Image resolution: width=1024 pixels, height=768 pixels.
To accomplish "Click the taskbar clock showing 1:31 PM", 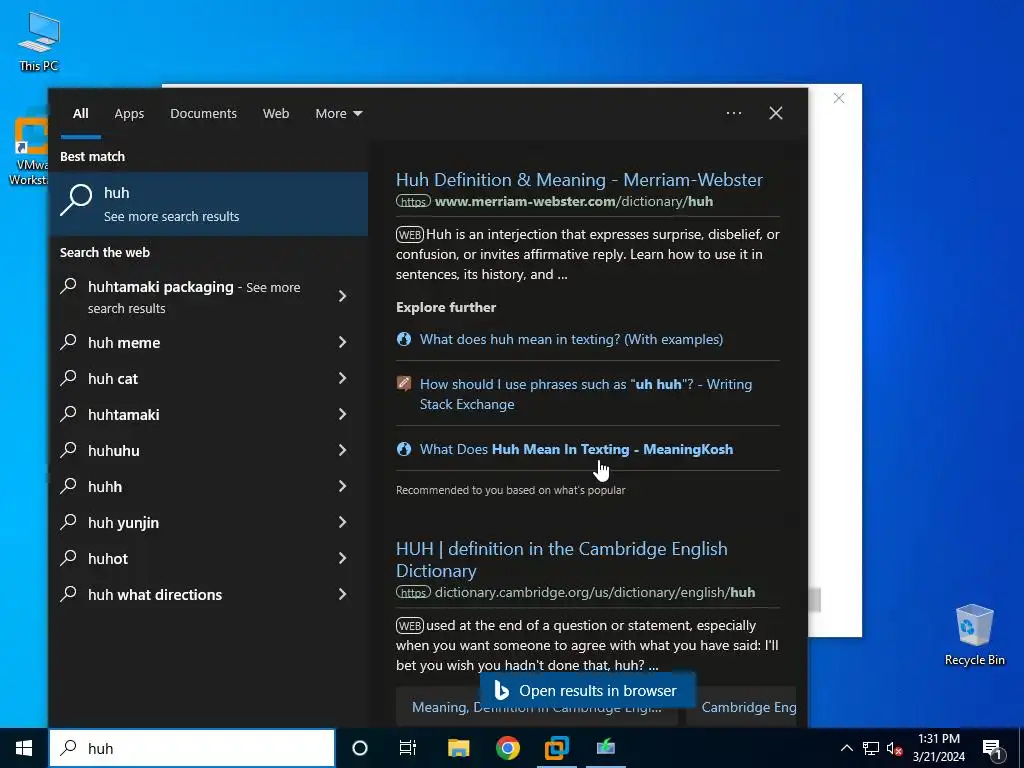I will coord(938,748).
